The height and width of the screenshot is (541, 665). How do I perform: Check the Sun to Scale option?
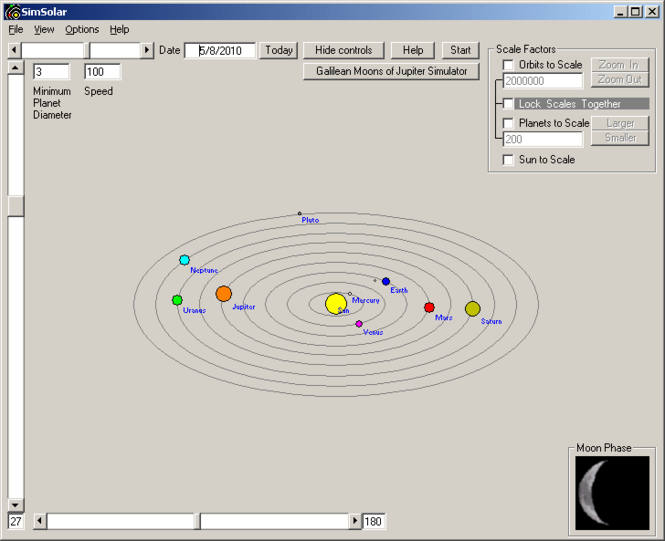click(x=508, y=160)
